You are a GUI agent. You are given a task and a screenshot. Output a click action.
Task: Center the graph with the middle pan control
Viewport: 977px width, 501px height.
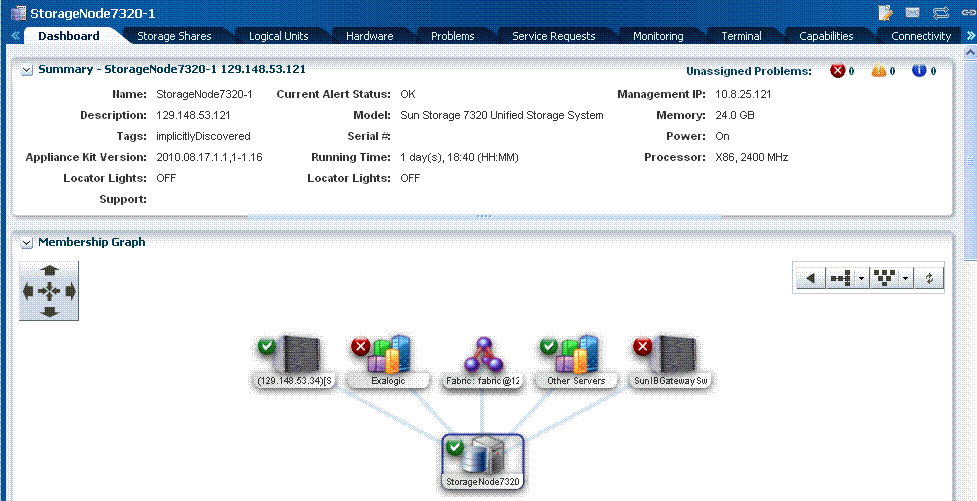tap(49, 291)
